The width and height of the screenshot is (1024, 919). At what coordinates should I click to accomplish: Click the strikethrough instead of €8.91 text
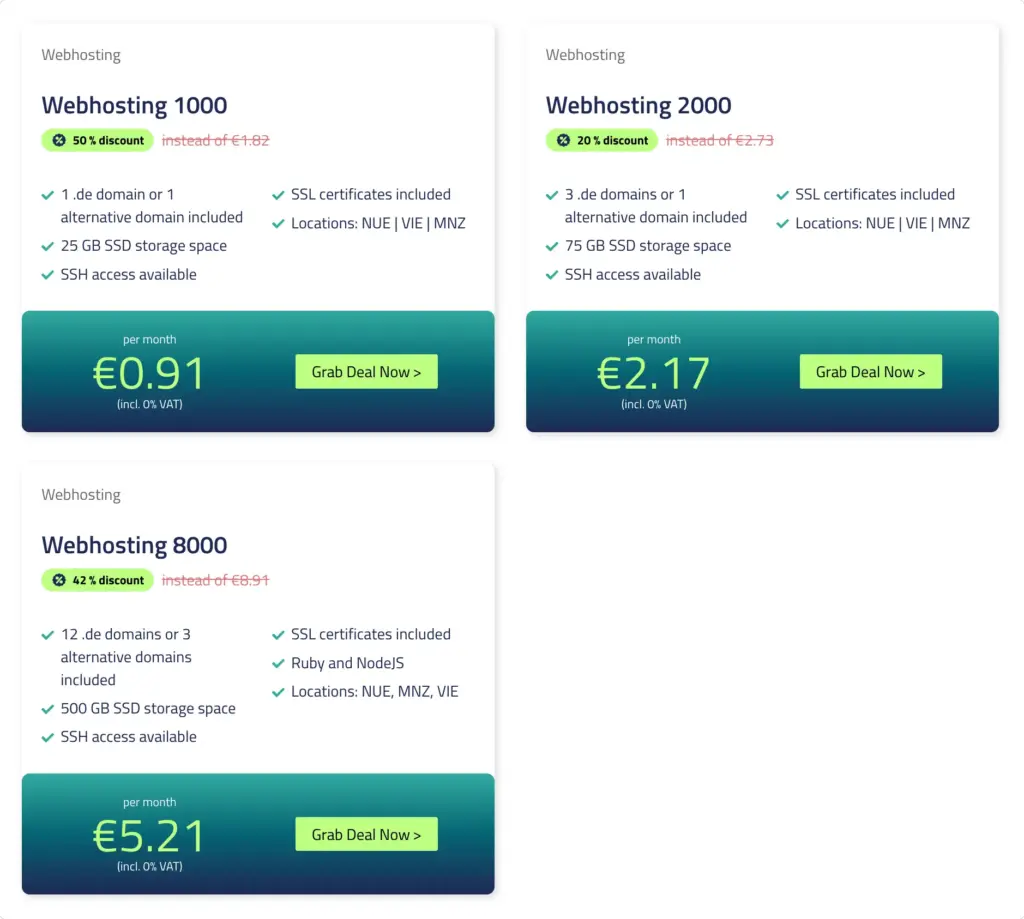point(216,580)
